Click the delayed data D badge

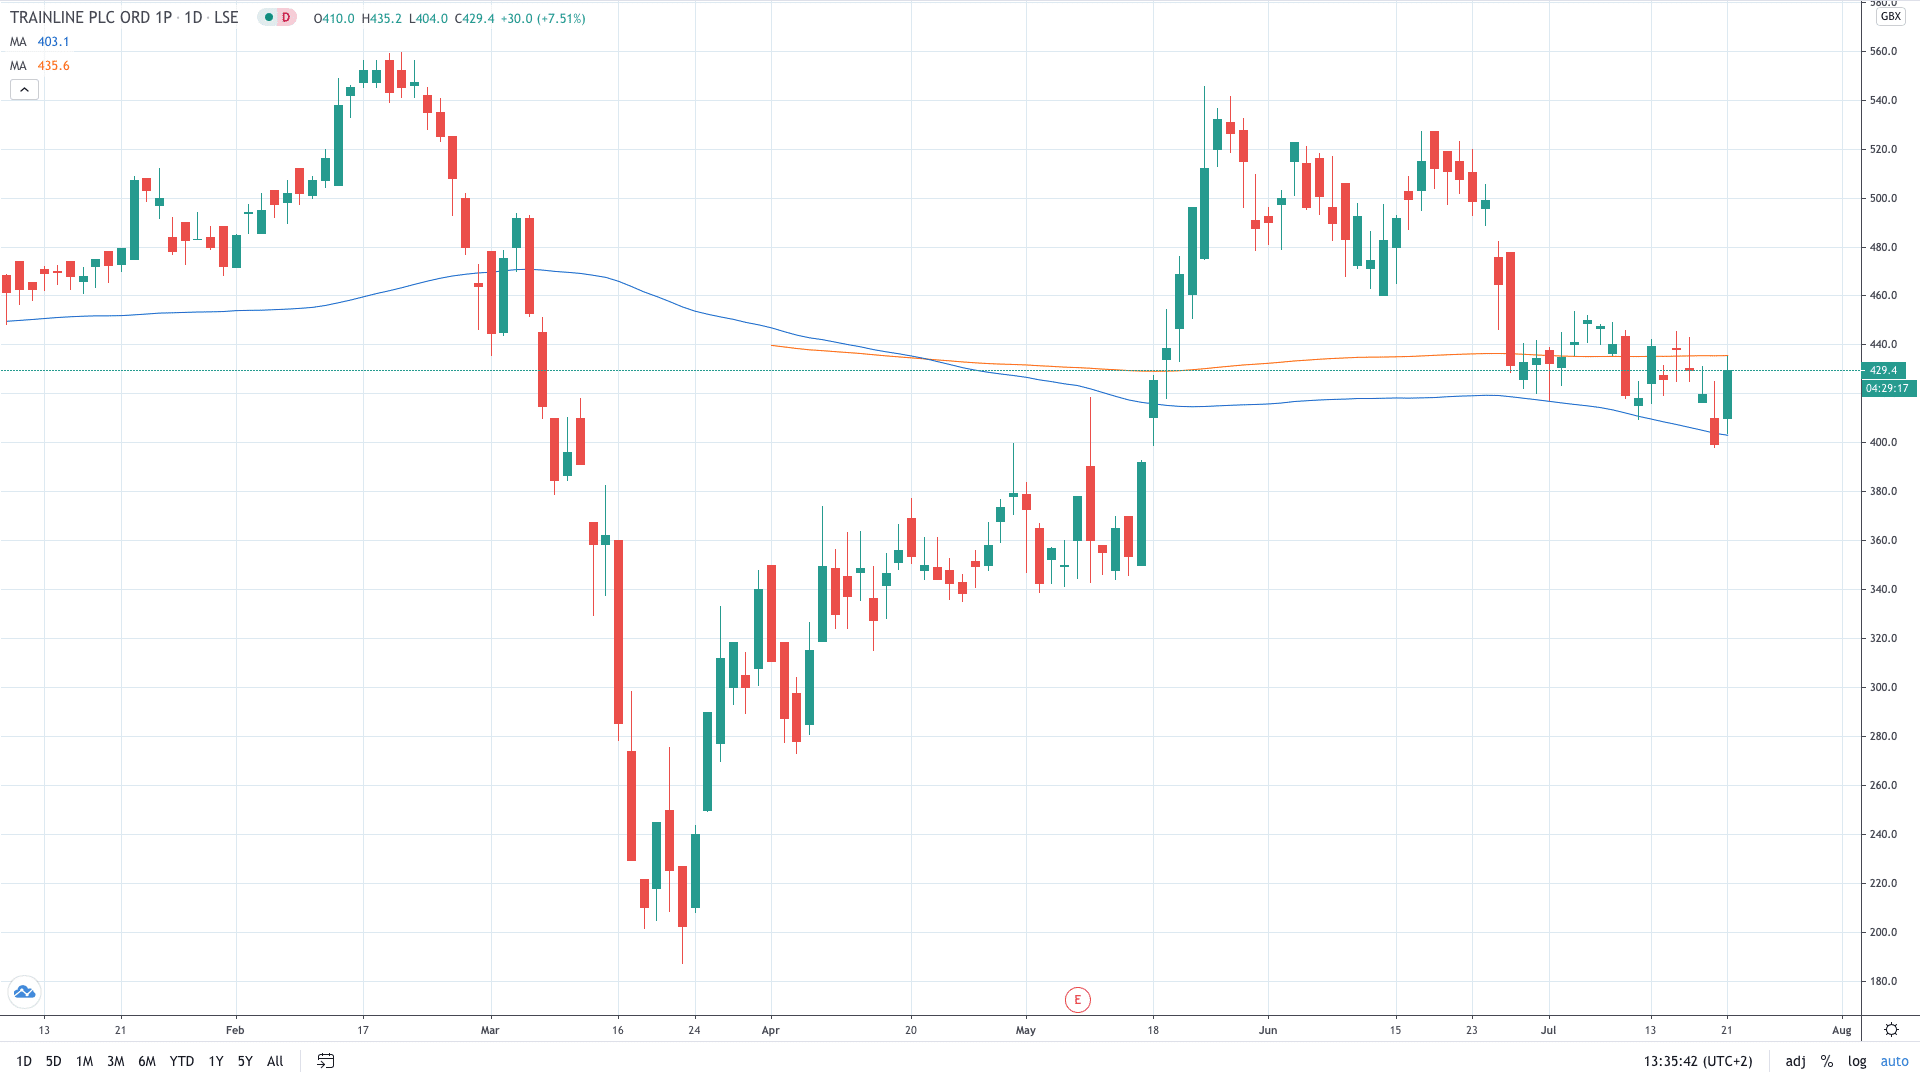pos(286,18)
